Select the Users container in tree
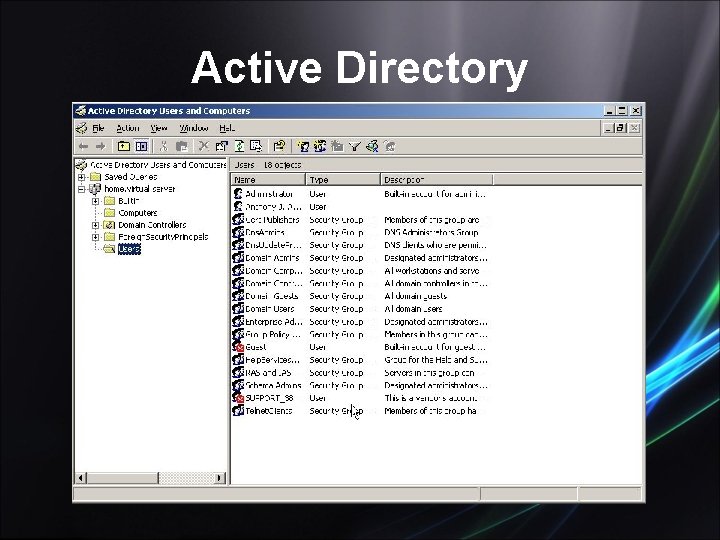The height and width of the screenshot is (540, 720). 129,249
